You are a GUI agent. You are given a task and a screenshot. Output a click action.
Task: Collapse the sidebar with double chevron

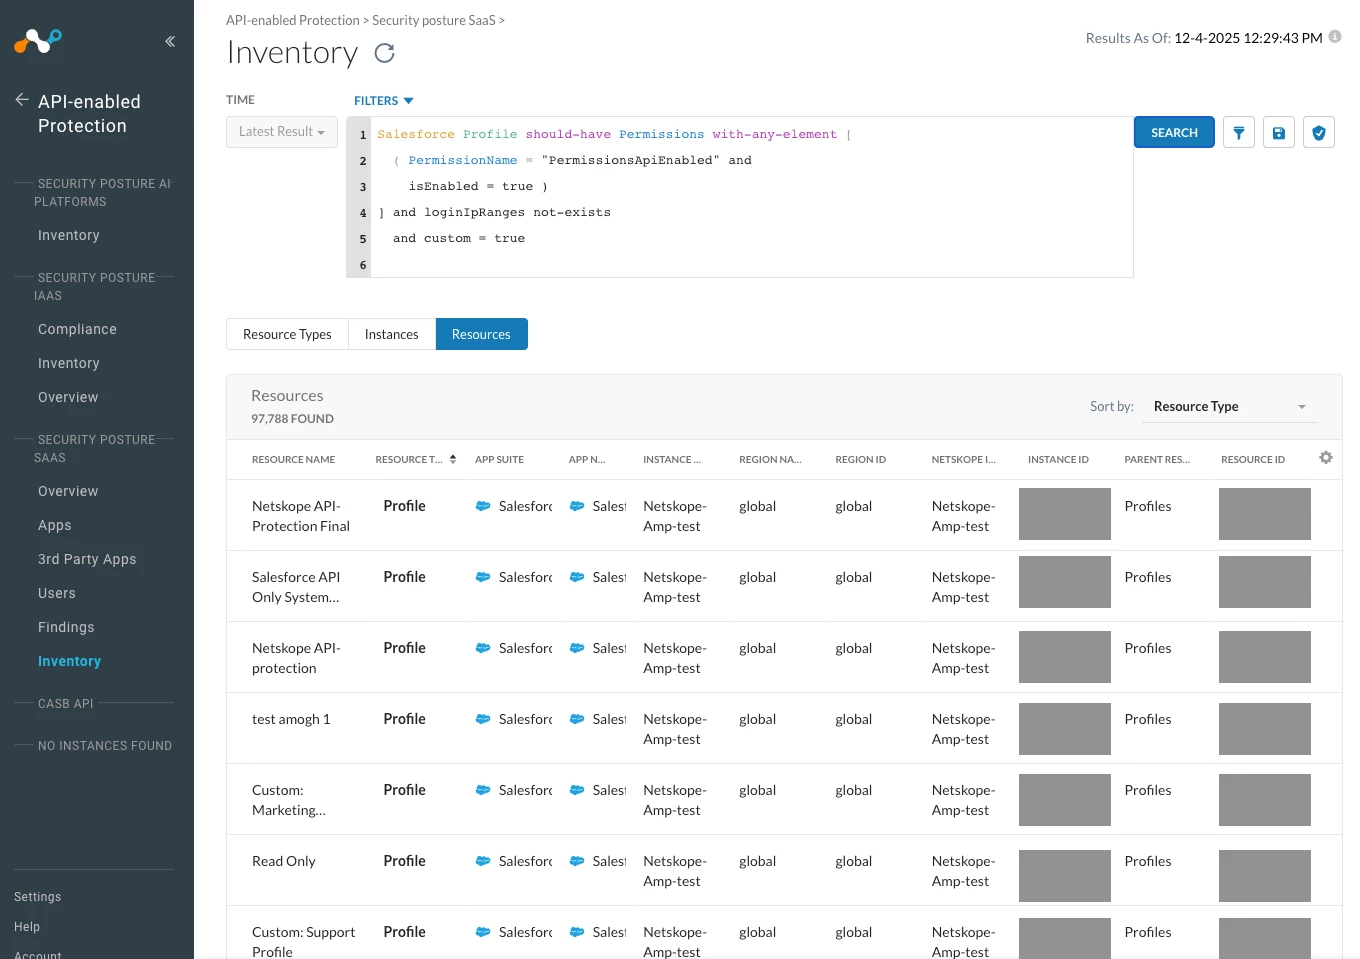pyautogui.click(x=170, y=41)
